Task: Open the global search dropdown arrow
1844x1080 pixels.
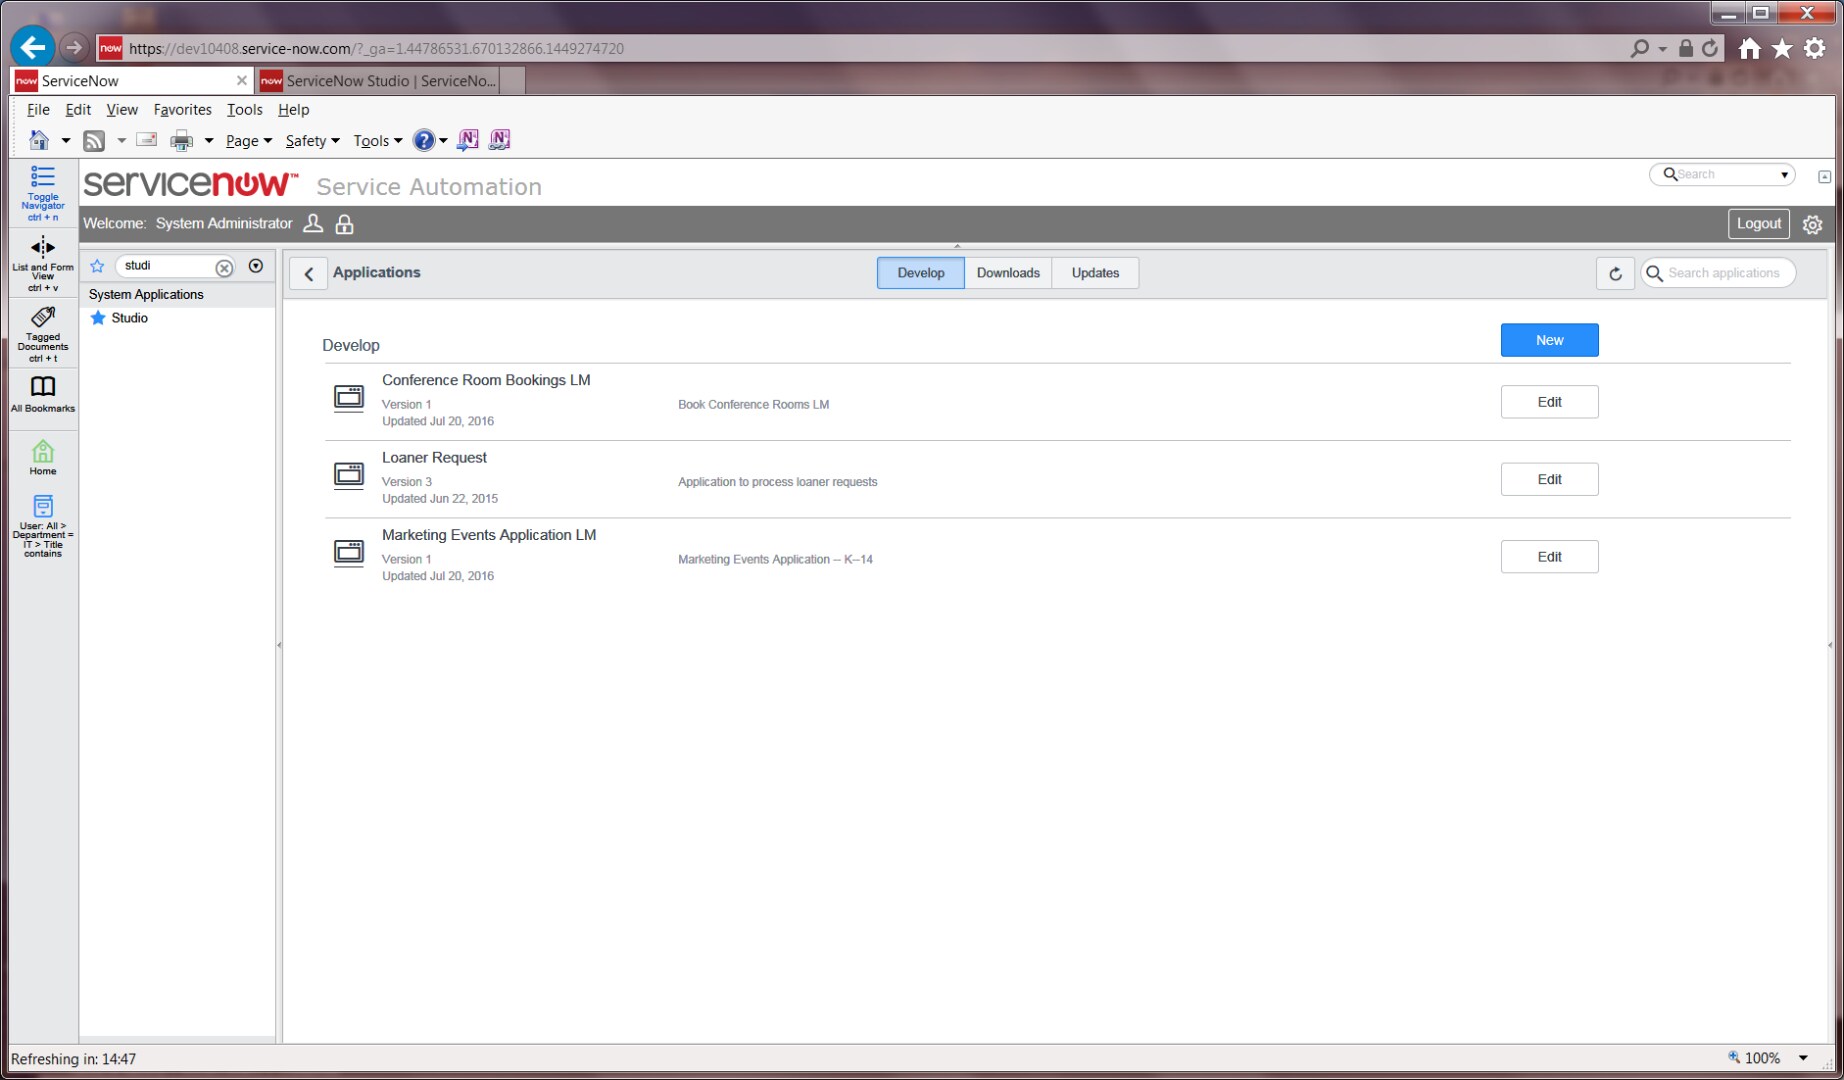Action: point(1784,175)
